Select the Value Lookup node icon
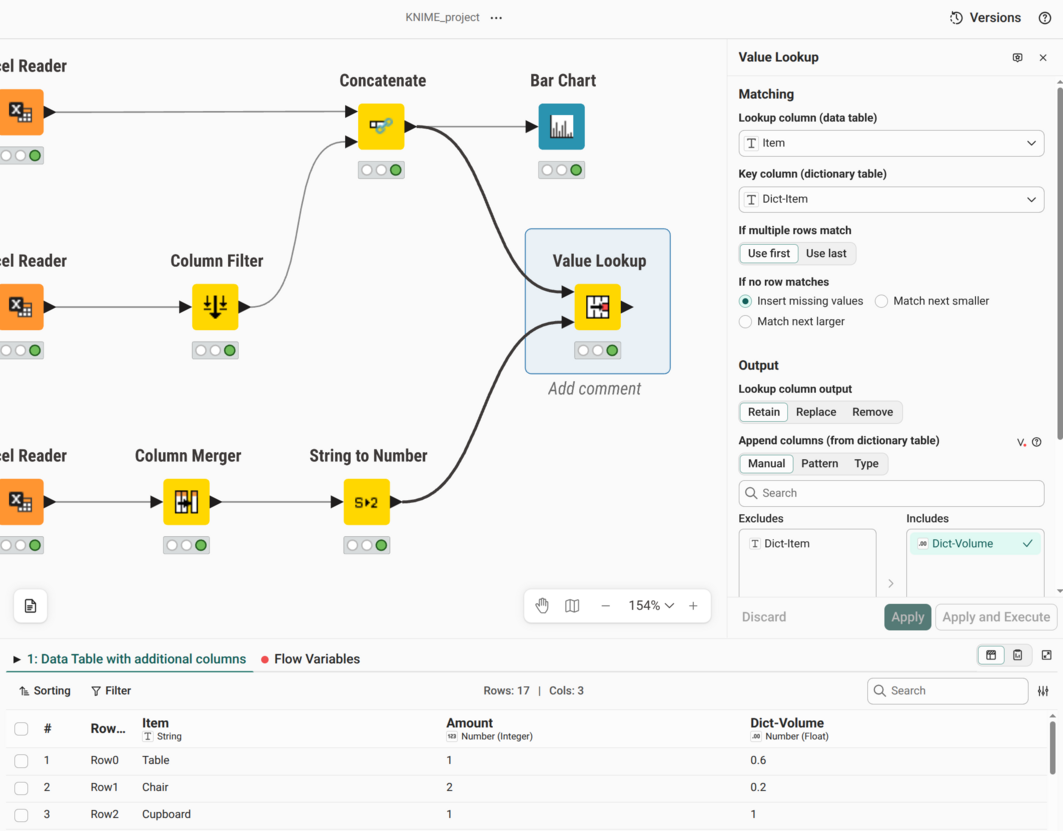The width and height of the screenshot is (1063, 831). (597, 307)
